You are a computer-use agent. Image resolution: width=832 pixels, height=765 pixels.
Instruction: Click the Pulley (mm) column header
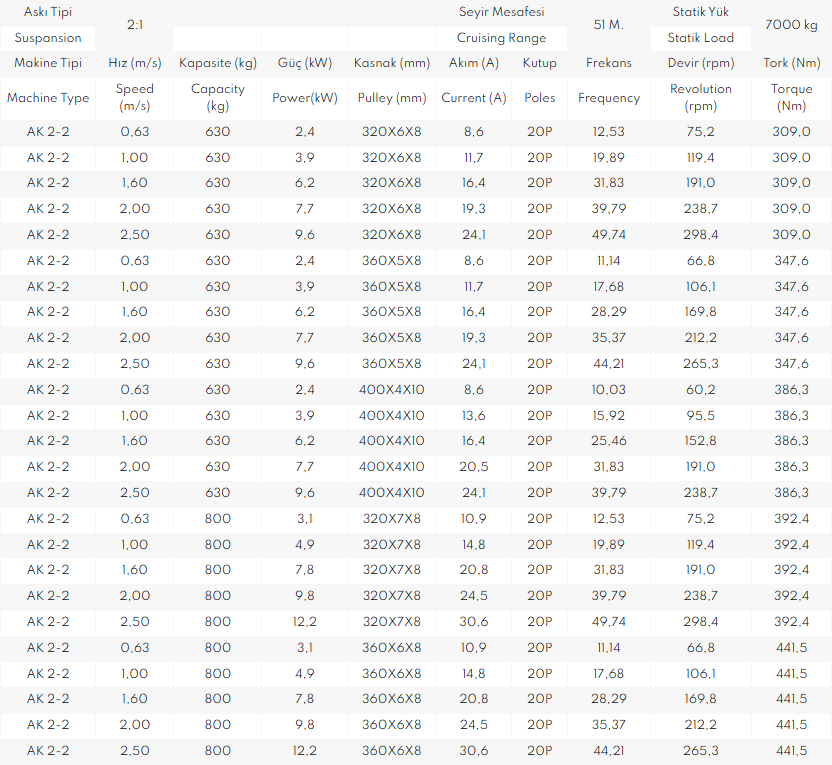(392, 98)
